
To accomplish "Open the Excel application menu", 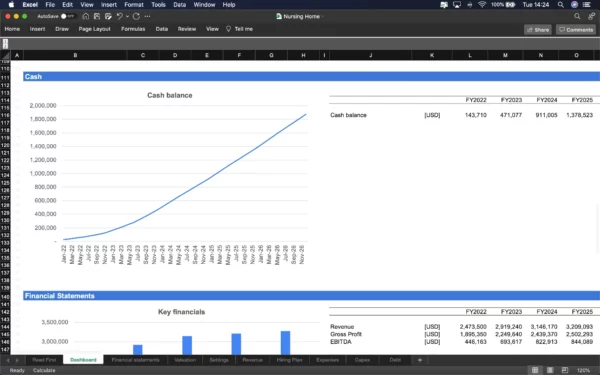I will coord(30,5).
